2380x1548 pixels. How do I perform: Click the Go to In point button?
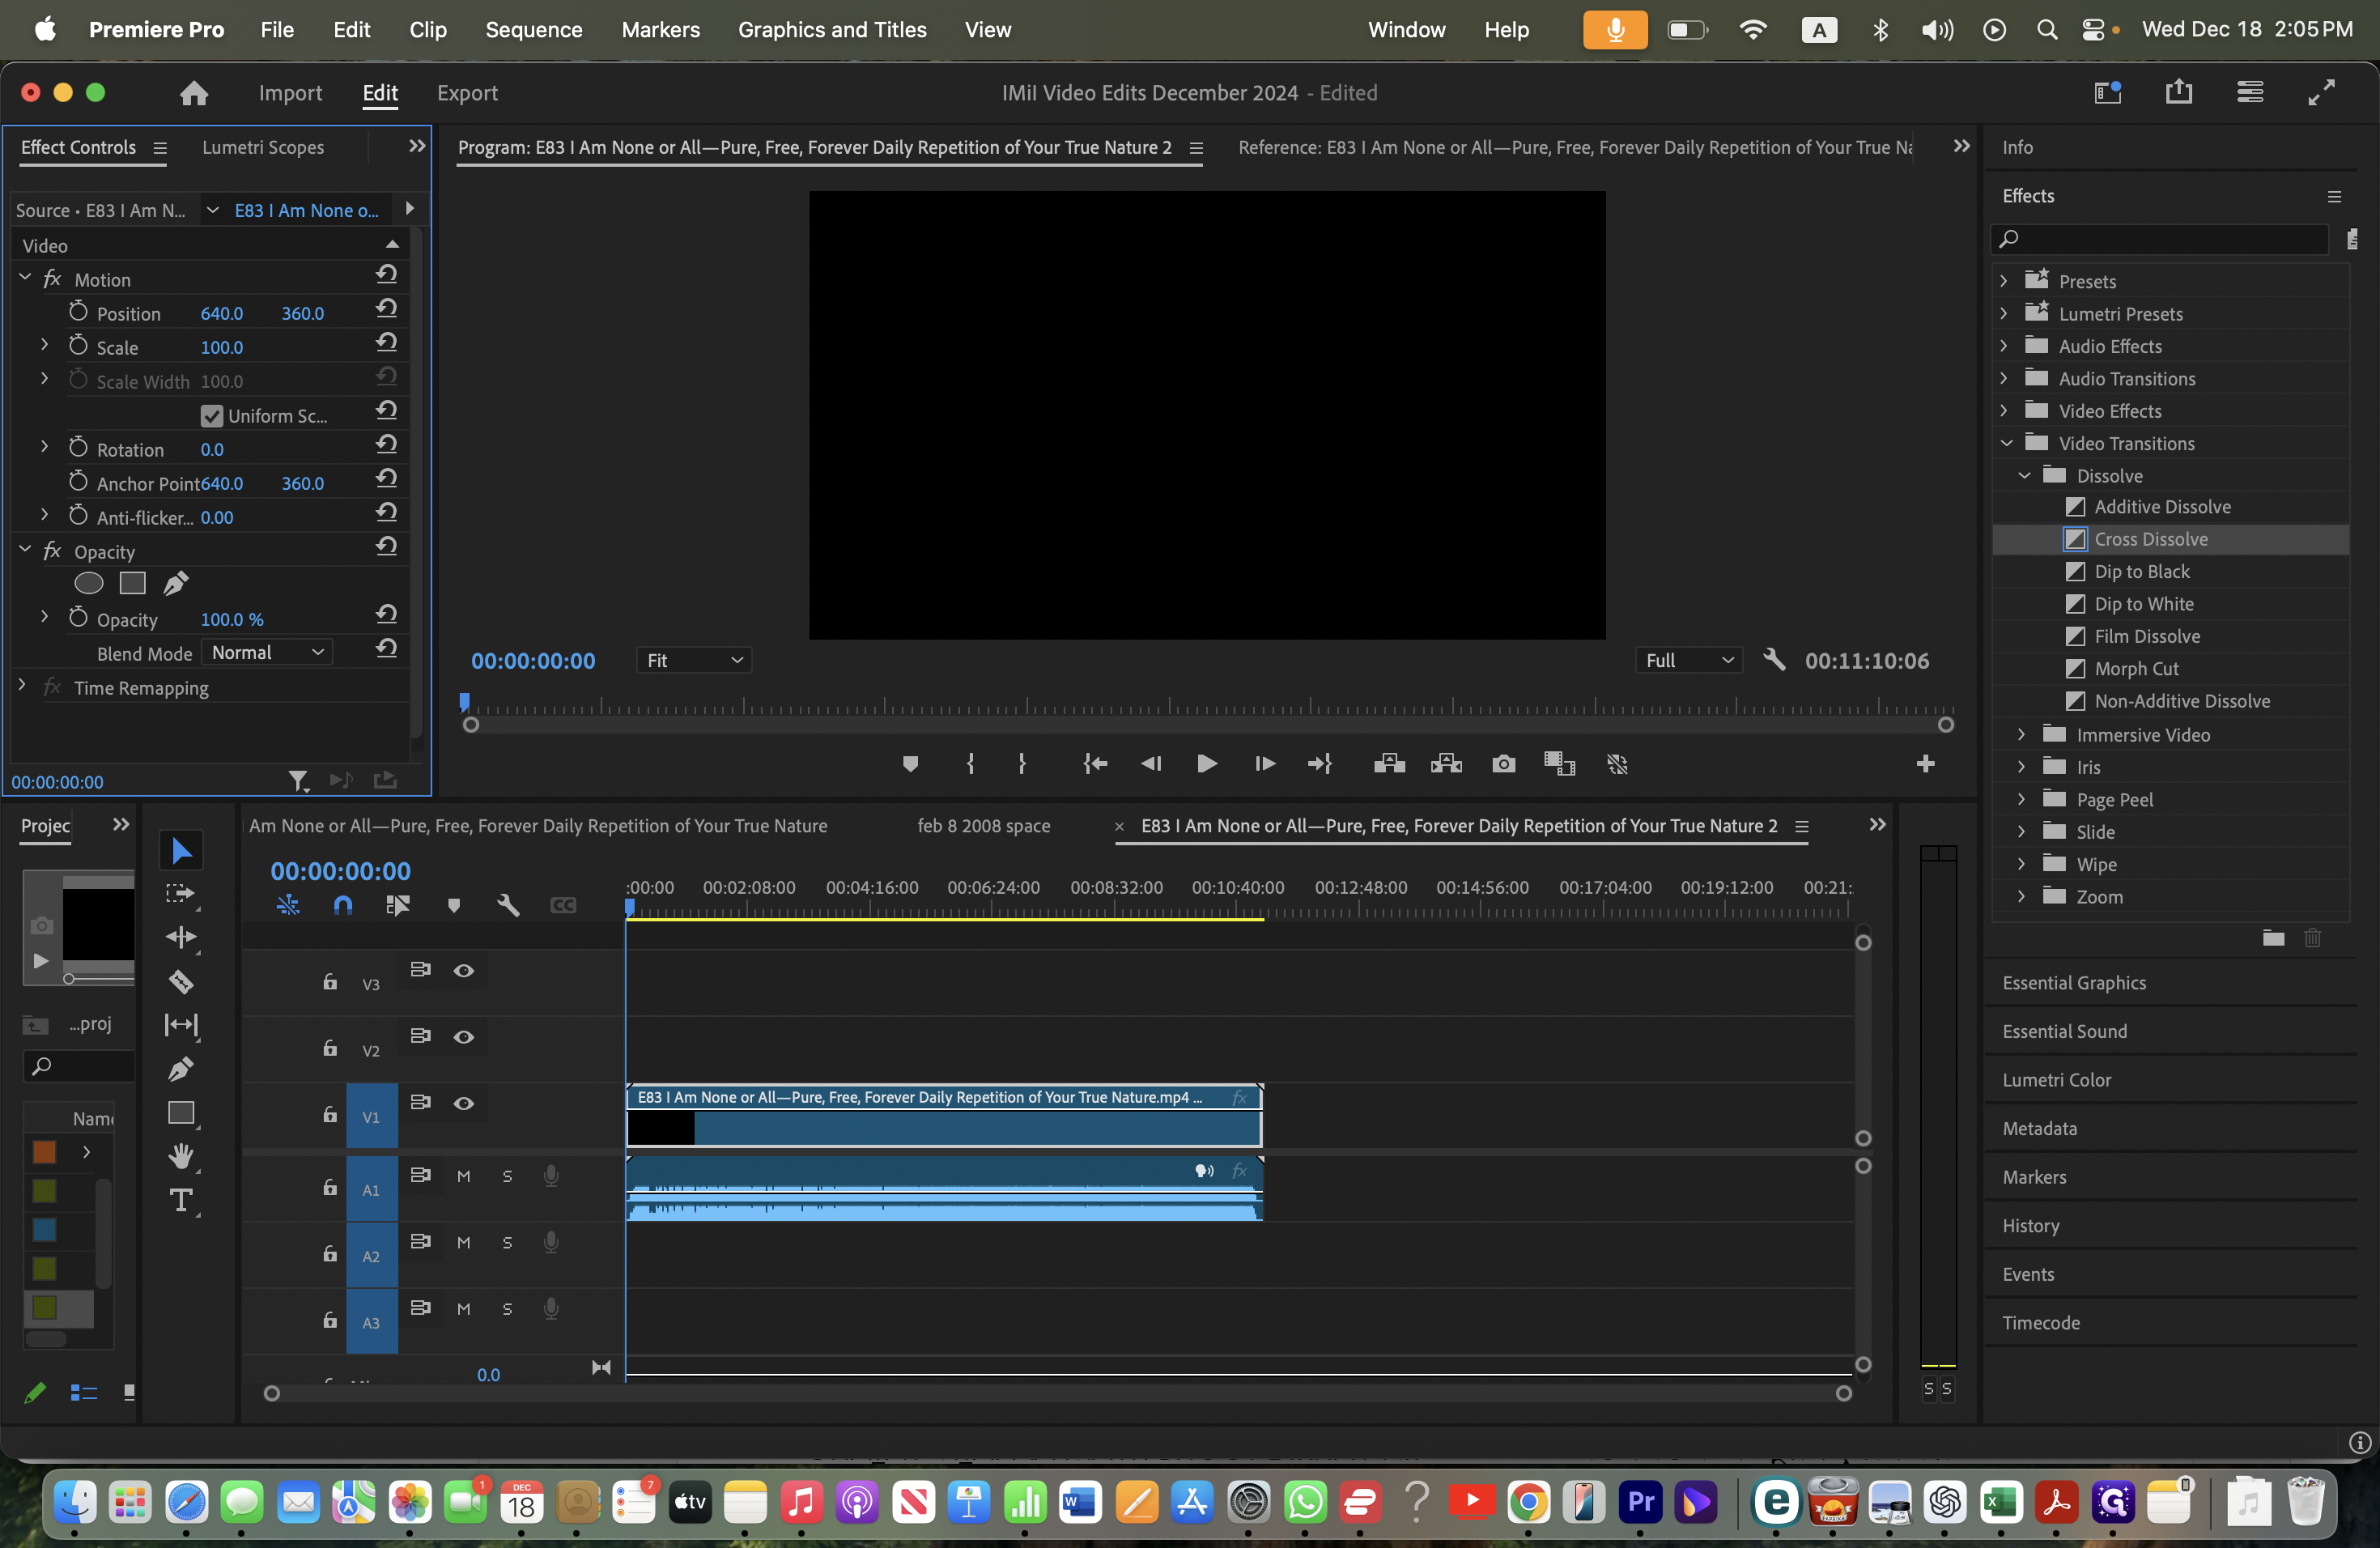tap(1095, 764)
